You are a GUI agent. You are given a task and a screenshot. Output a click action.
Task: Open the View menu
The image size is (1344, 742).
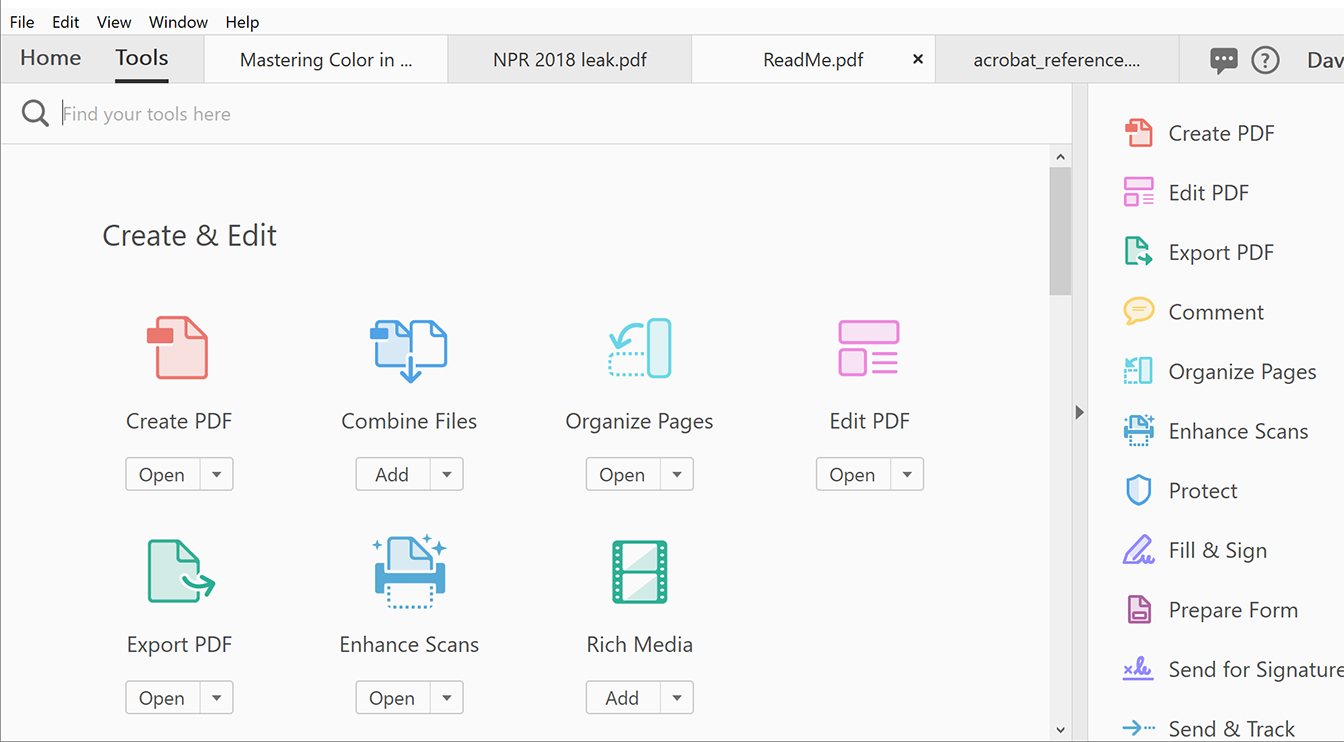coord(114,22)
